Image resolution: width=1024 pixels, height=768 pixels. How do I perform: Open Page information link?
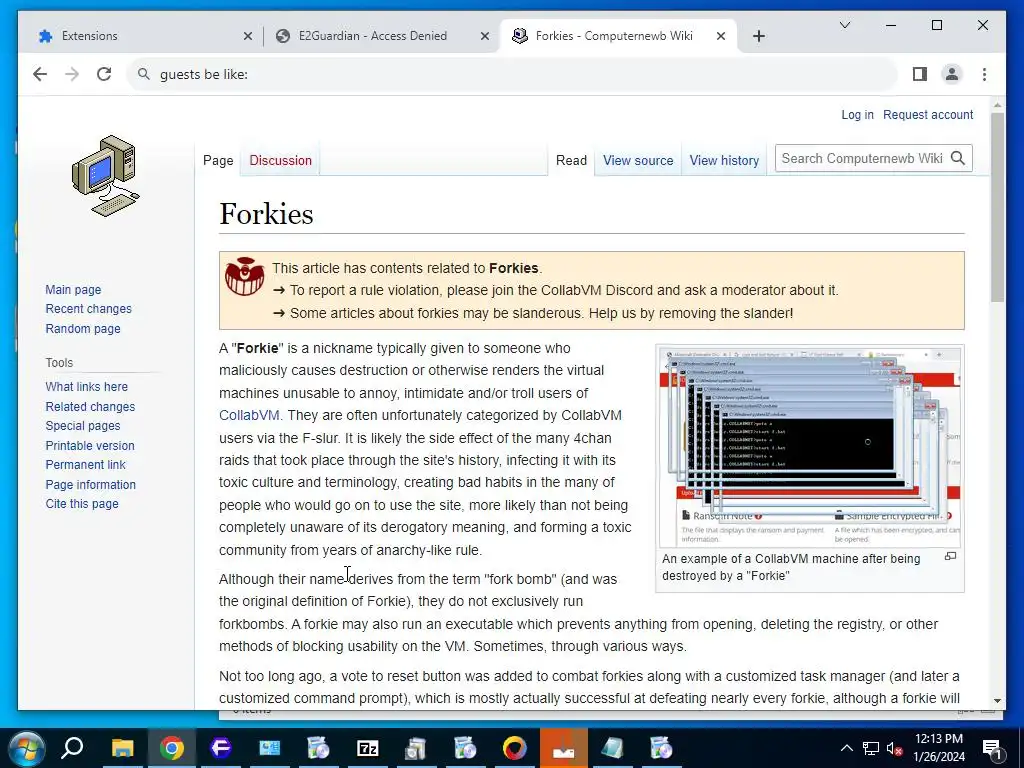[91, 485]
